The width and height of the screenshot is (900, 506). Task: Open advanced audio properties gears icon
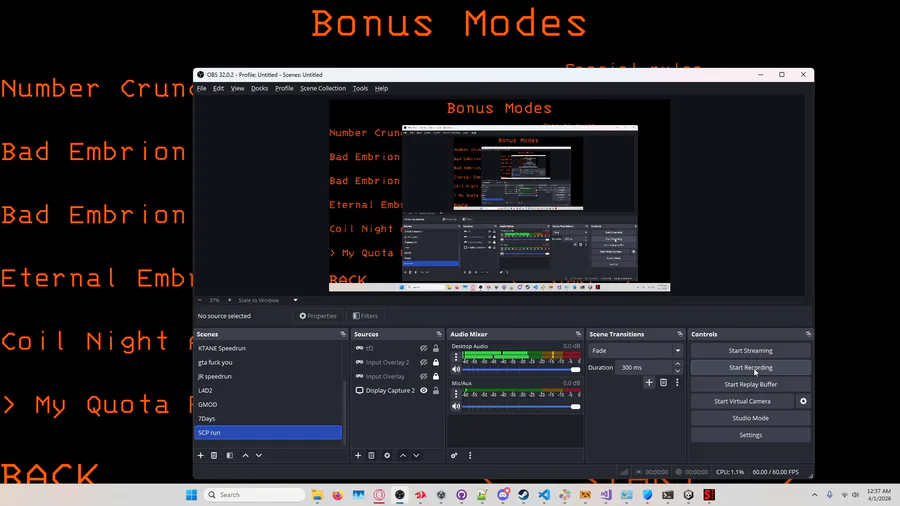[454, 456]
